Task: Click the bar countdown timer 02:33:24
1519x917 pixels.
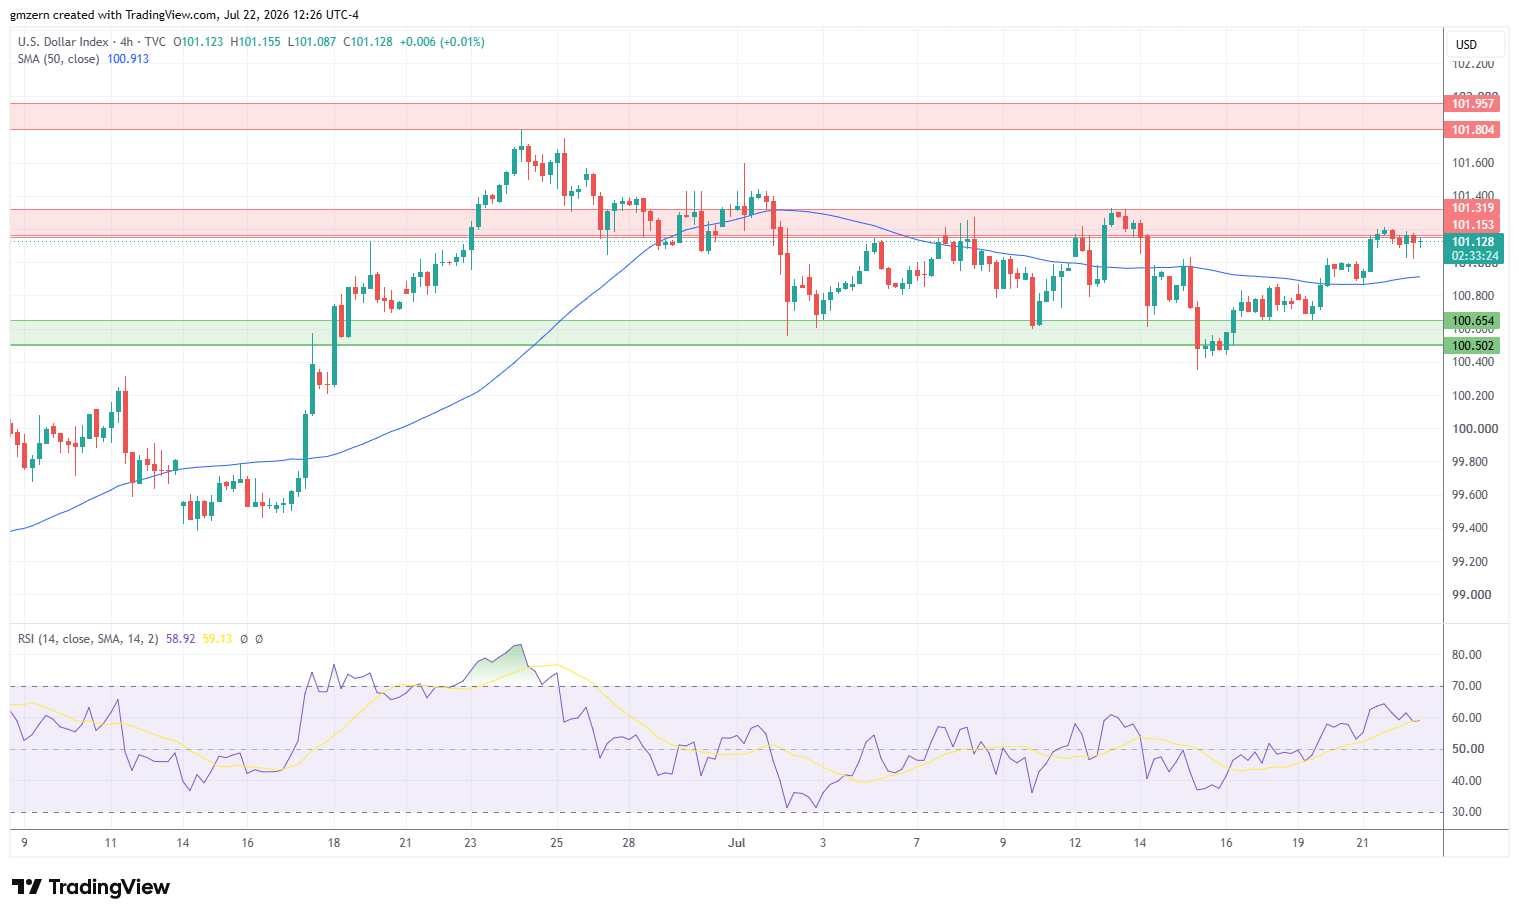Action: 1473,256
